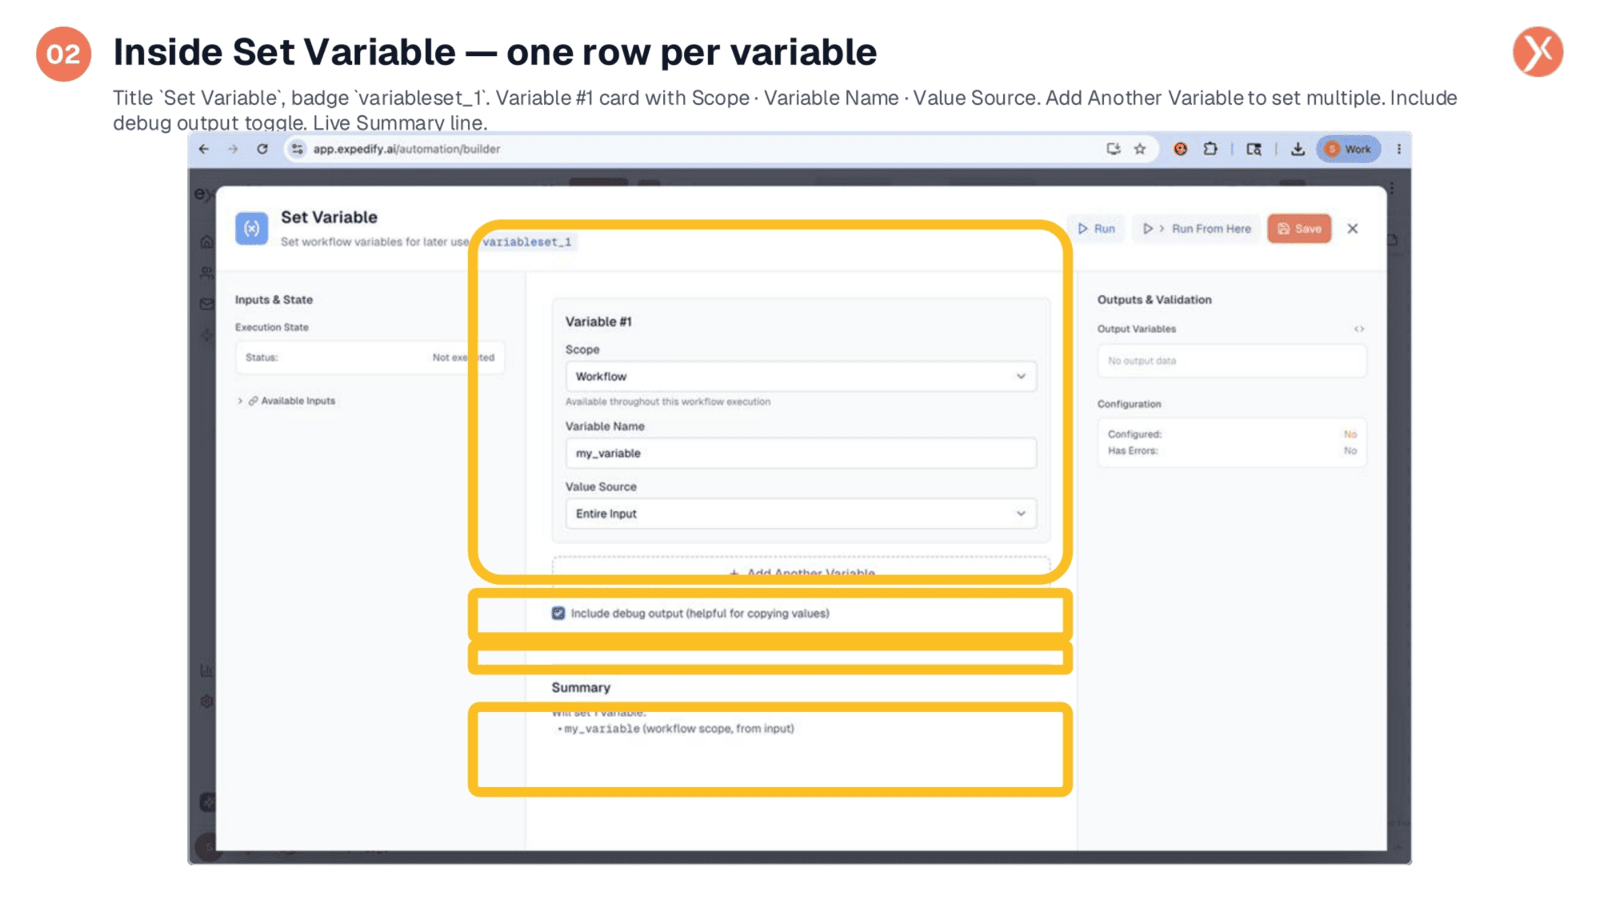Click the Variable #1 card title
Screen dimensions: 1600x900
click(x=598, y=322)
